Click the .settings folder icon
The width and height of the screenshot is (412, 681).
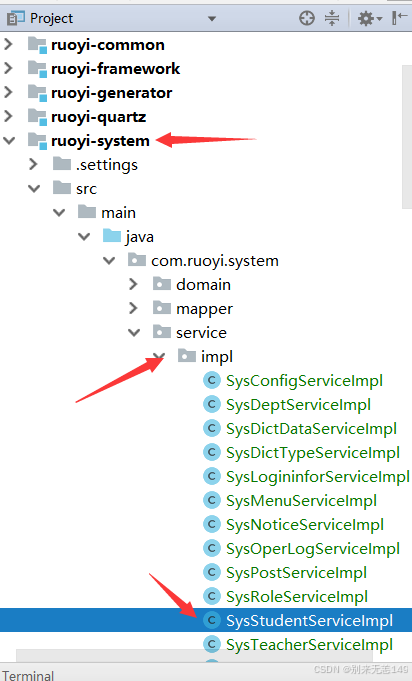point(62,164)
